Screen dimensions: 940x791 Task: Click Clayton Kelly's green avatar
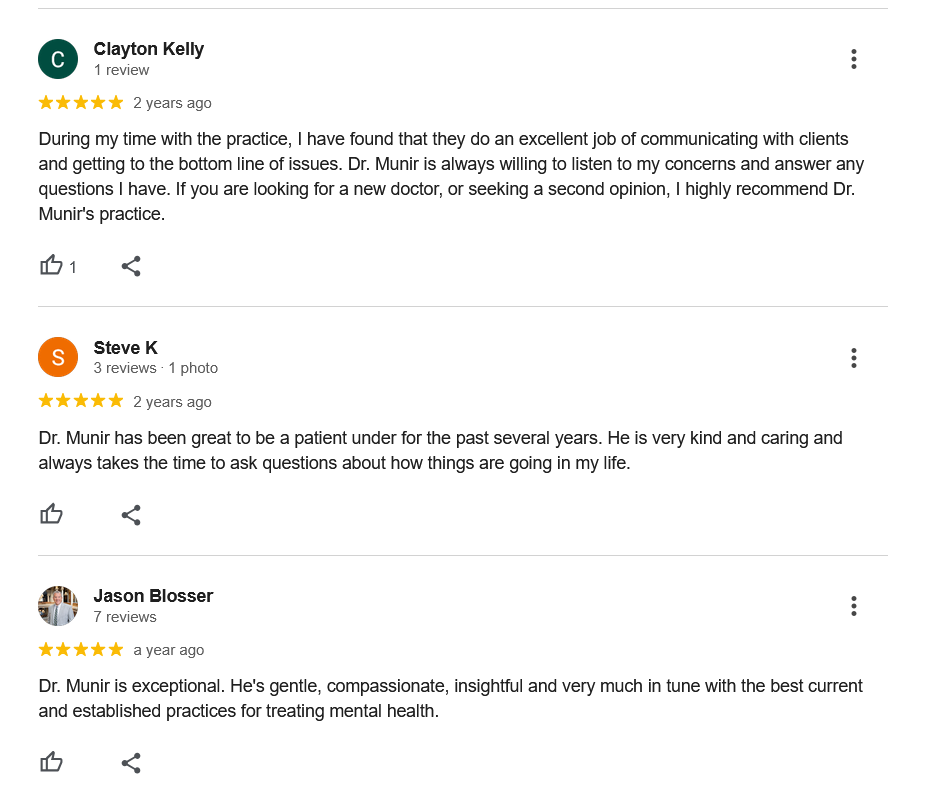58,59
